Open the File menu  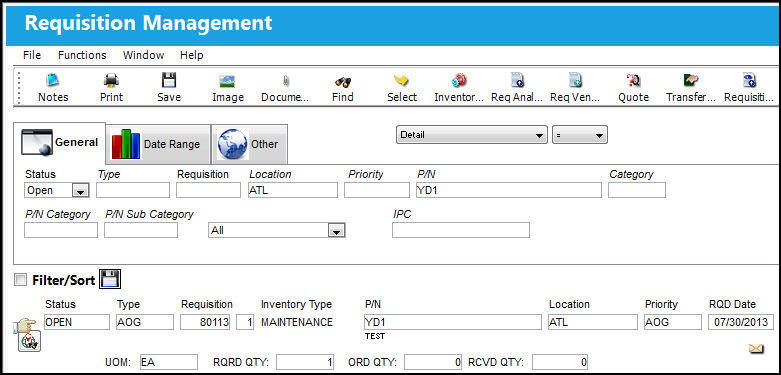[x=32, y=55]
